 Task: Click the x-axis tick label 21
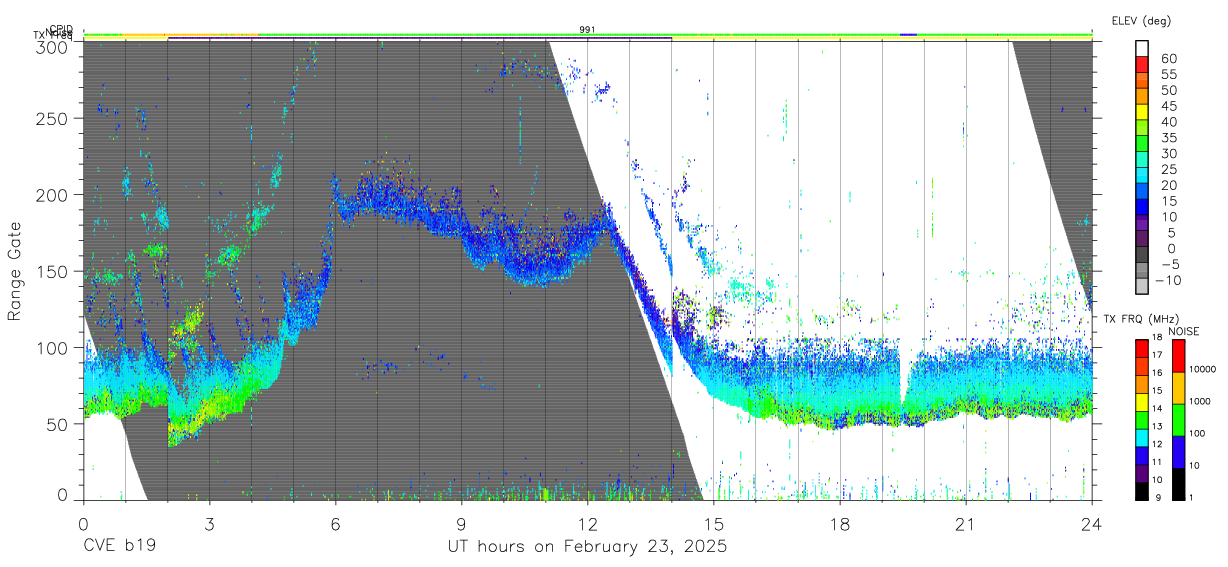(966, 523)
